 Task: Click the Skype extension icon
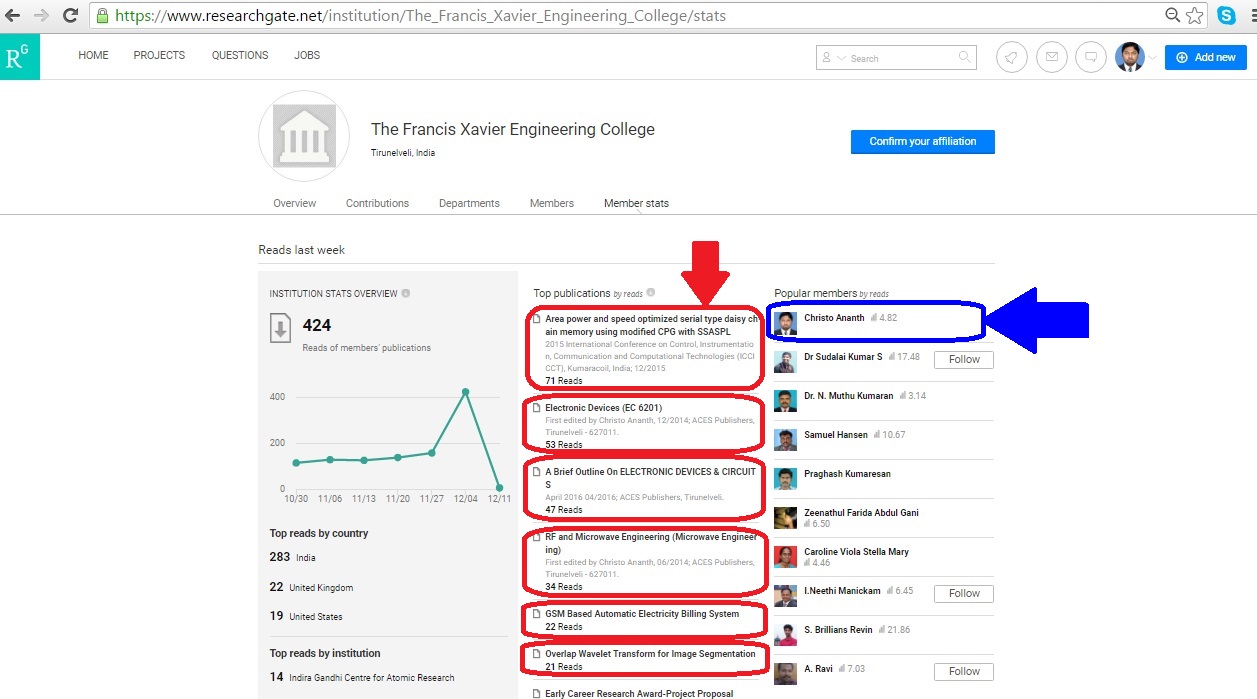[1226, 16]
